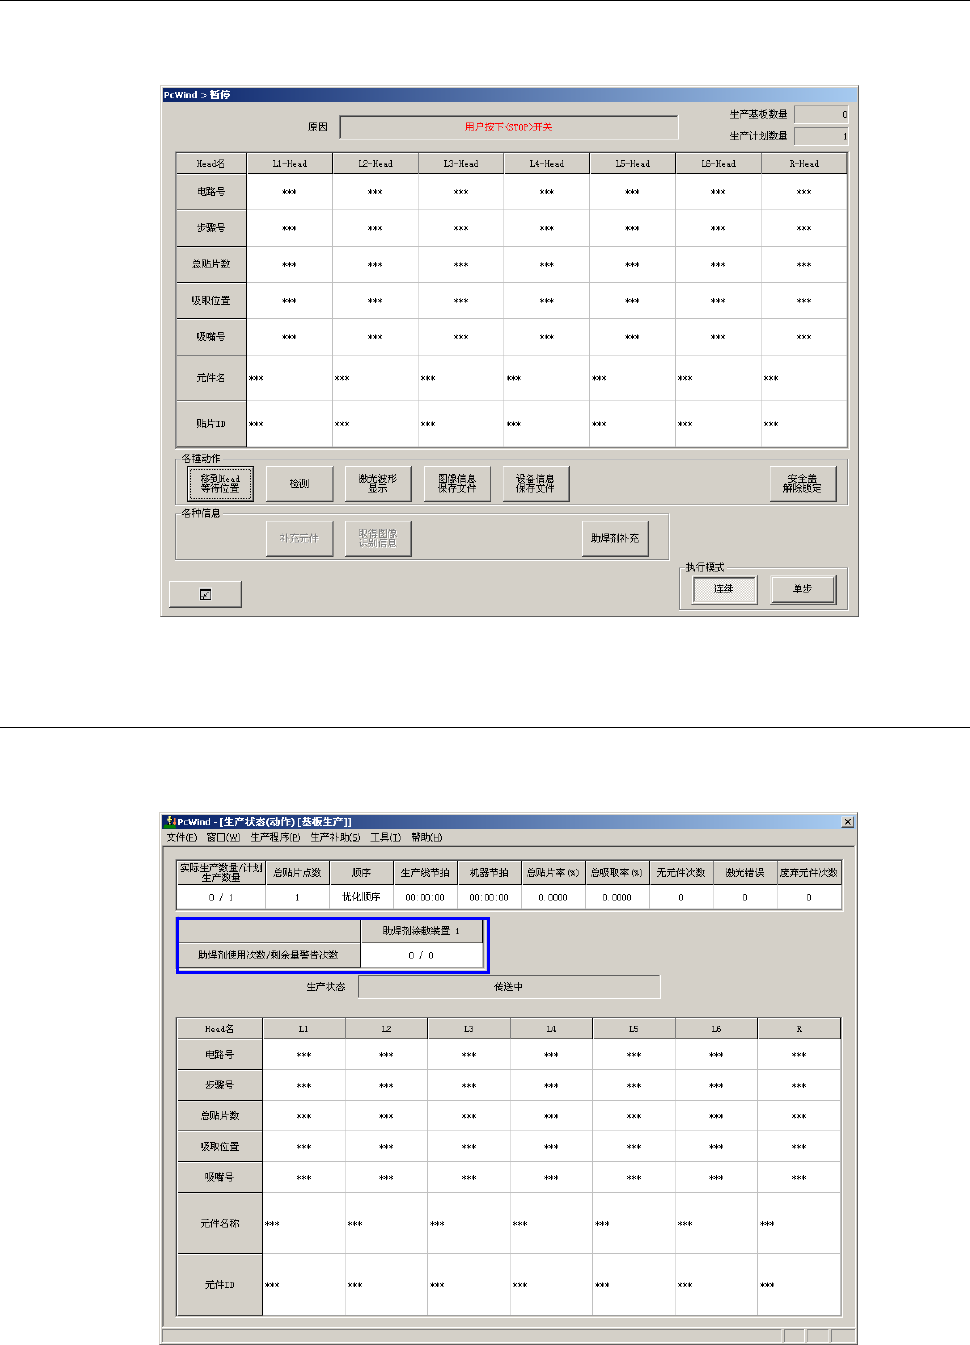Image resolution: width=970 pixels, height=1345 pixels.
Task: Click the L1 column header in lower window
Action: [x=304, y=1029]
